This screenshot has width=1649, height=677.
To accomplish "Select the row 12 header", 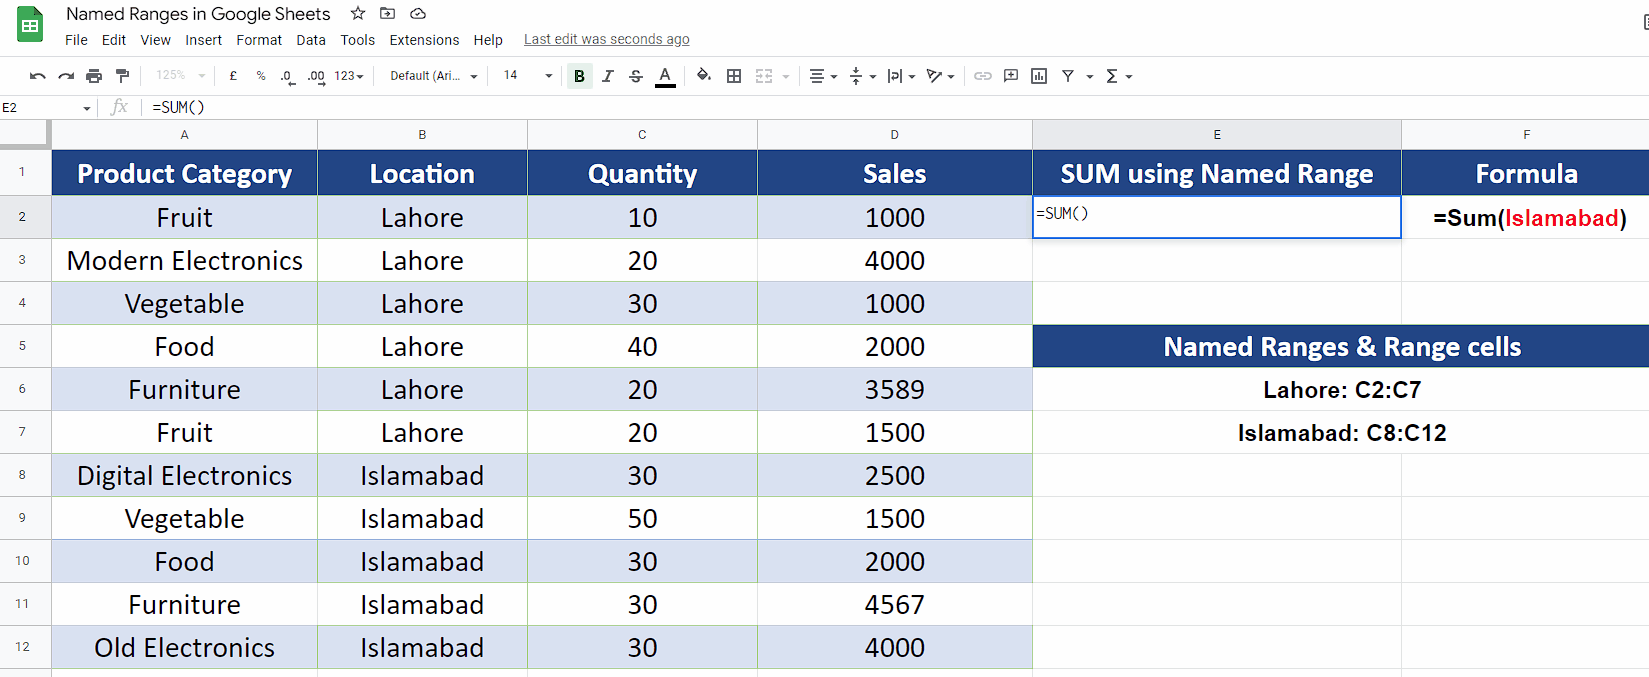I will coord(23,647).
